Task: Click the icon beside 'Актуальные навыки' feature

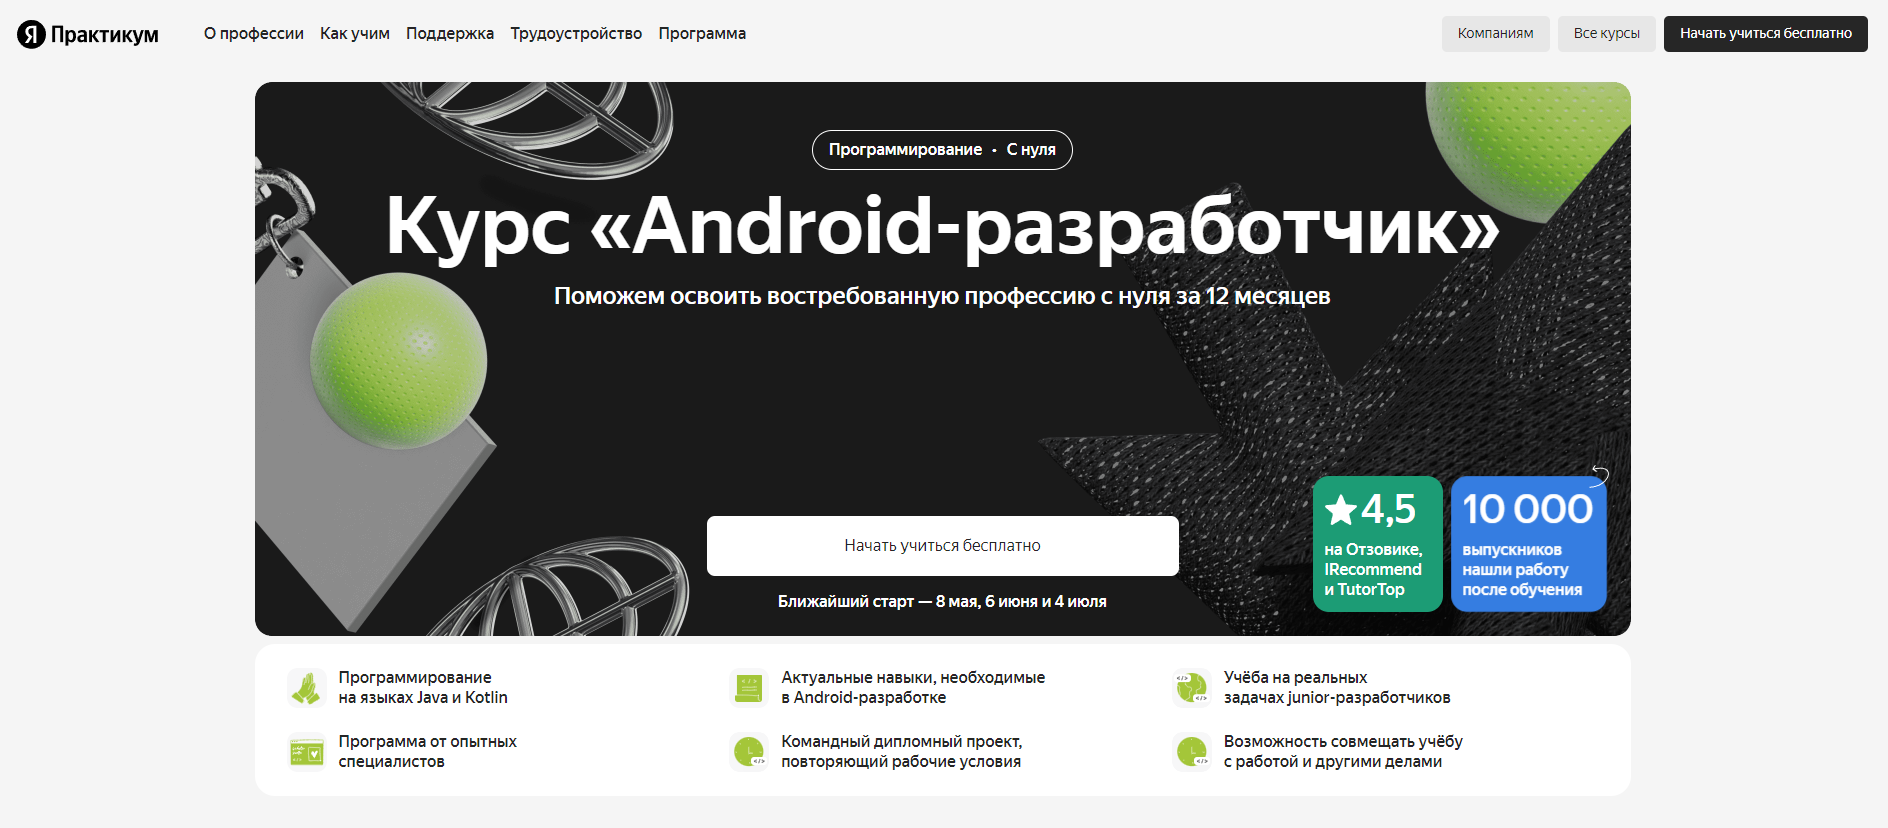Action: 749,688
